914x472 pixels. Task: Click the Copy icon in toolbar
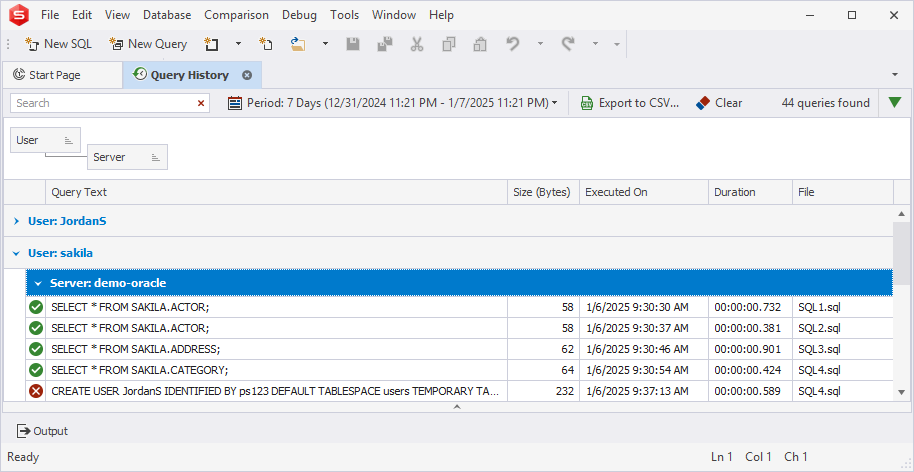(x=448, y=44)
